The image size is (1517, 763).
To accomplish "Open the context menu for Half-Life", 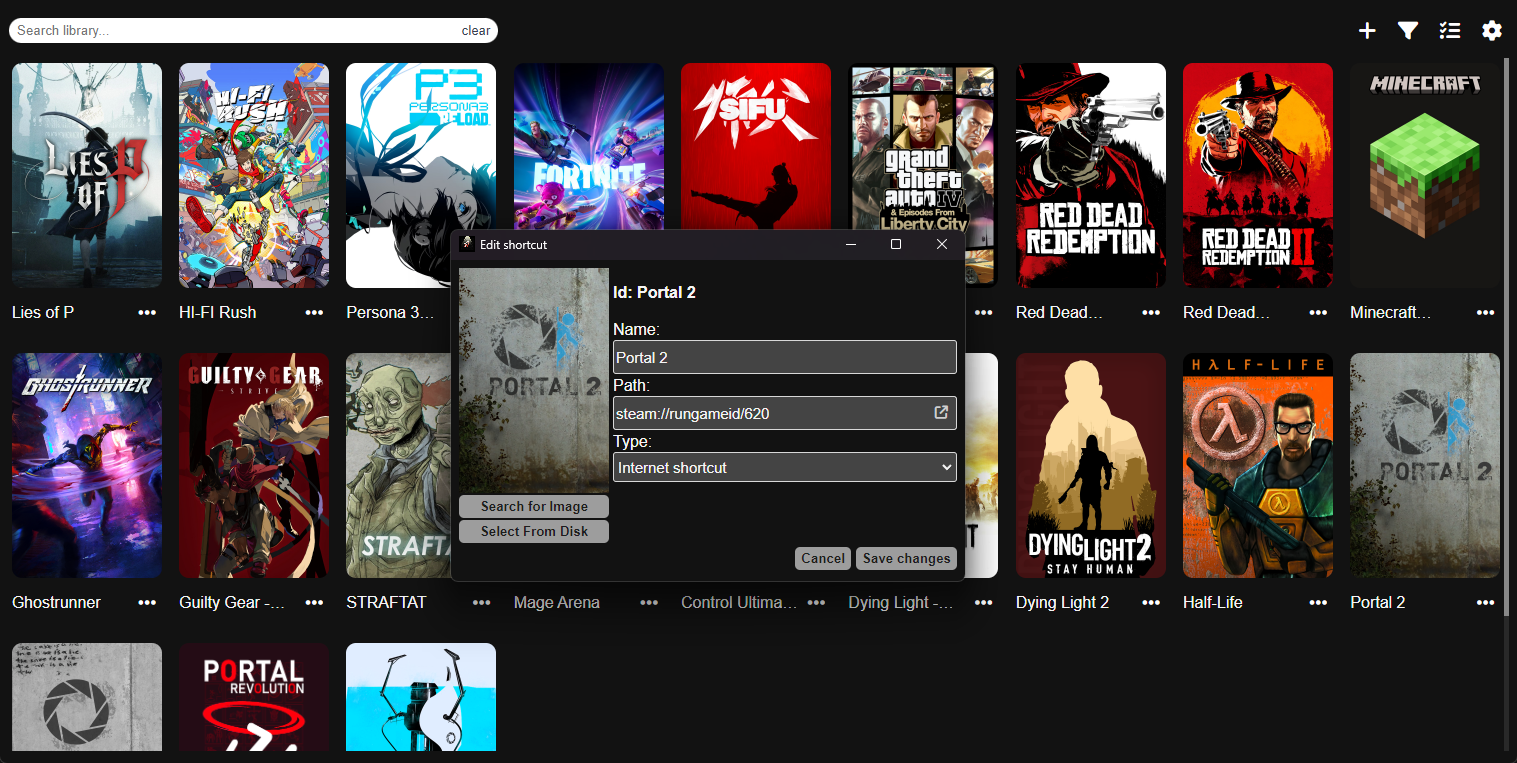I will click(x=1317, y=602).
